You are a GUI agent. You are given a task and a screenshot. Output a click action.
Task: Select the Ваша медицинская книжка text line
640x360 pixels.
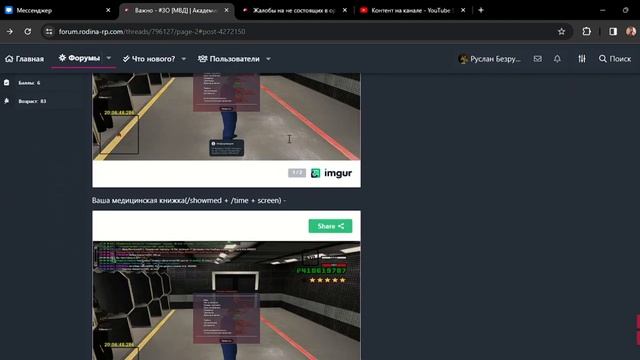tap(189, 200)
